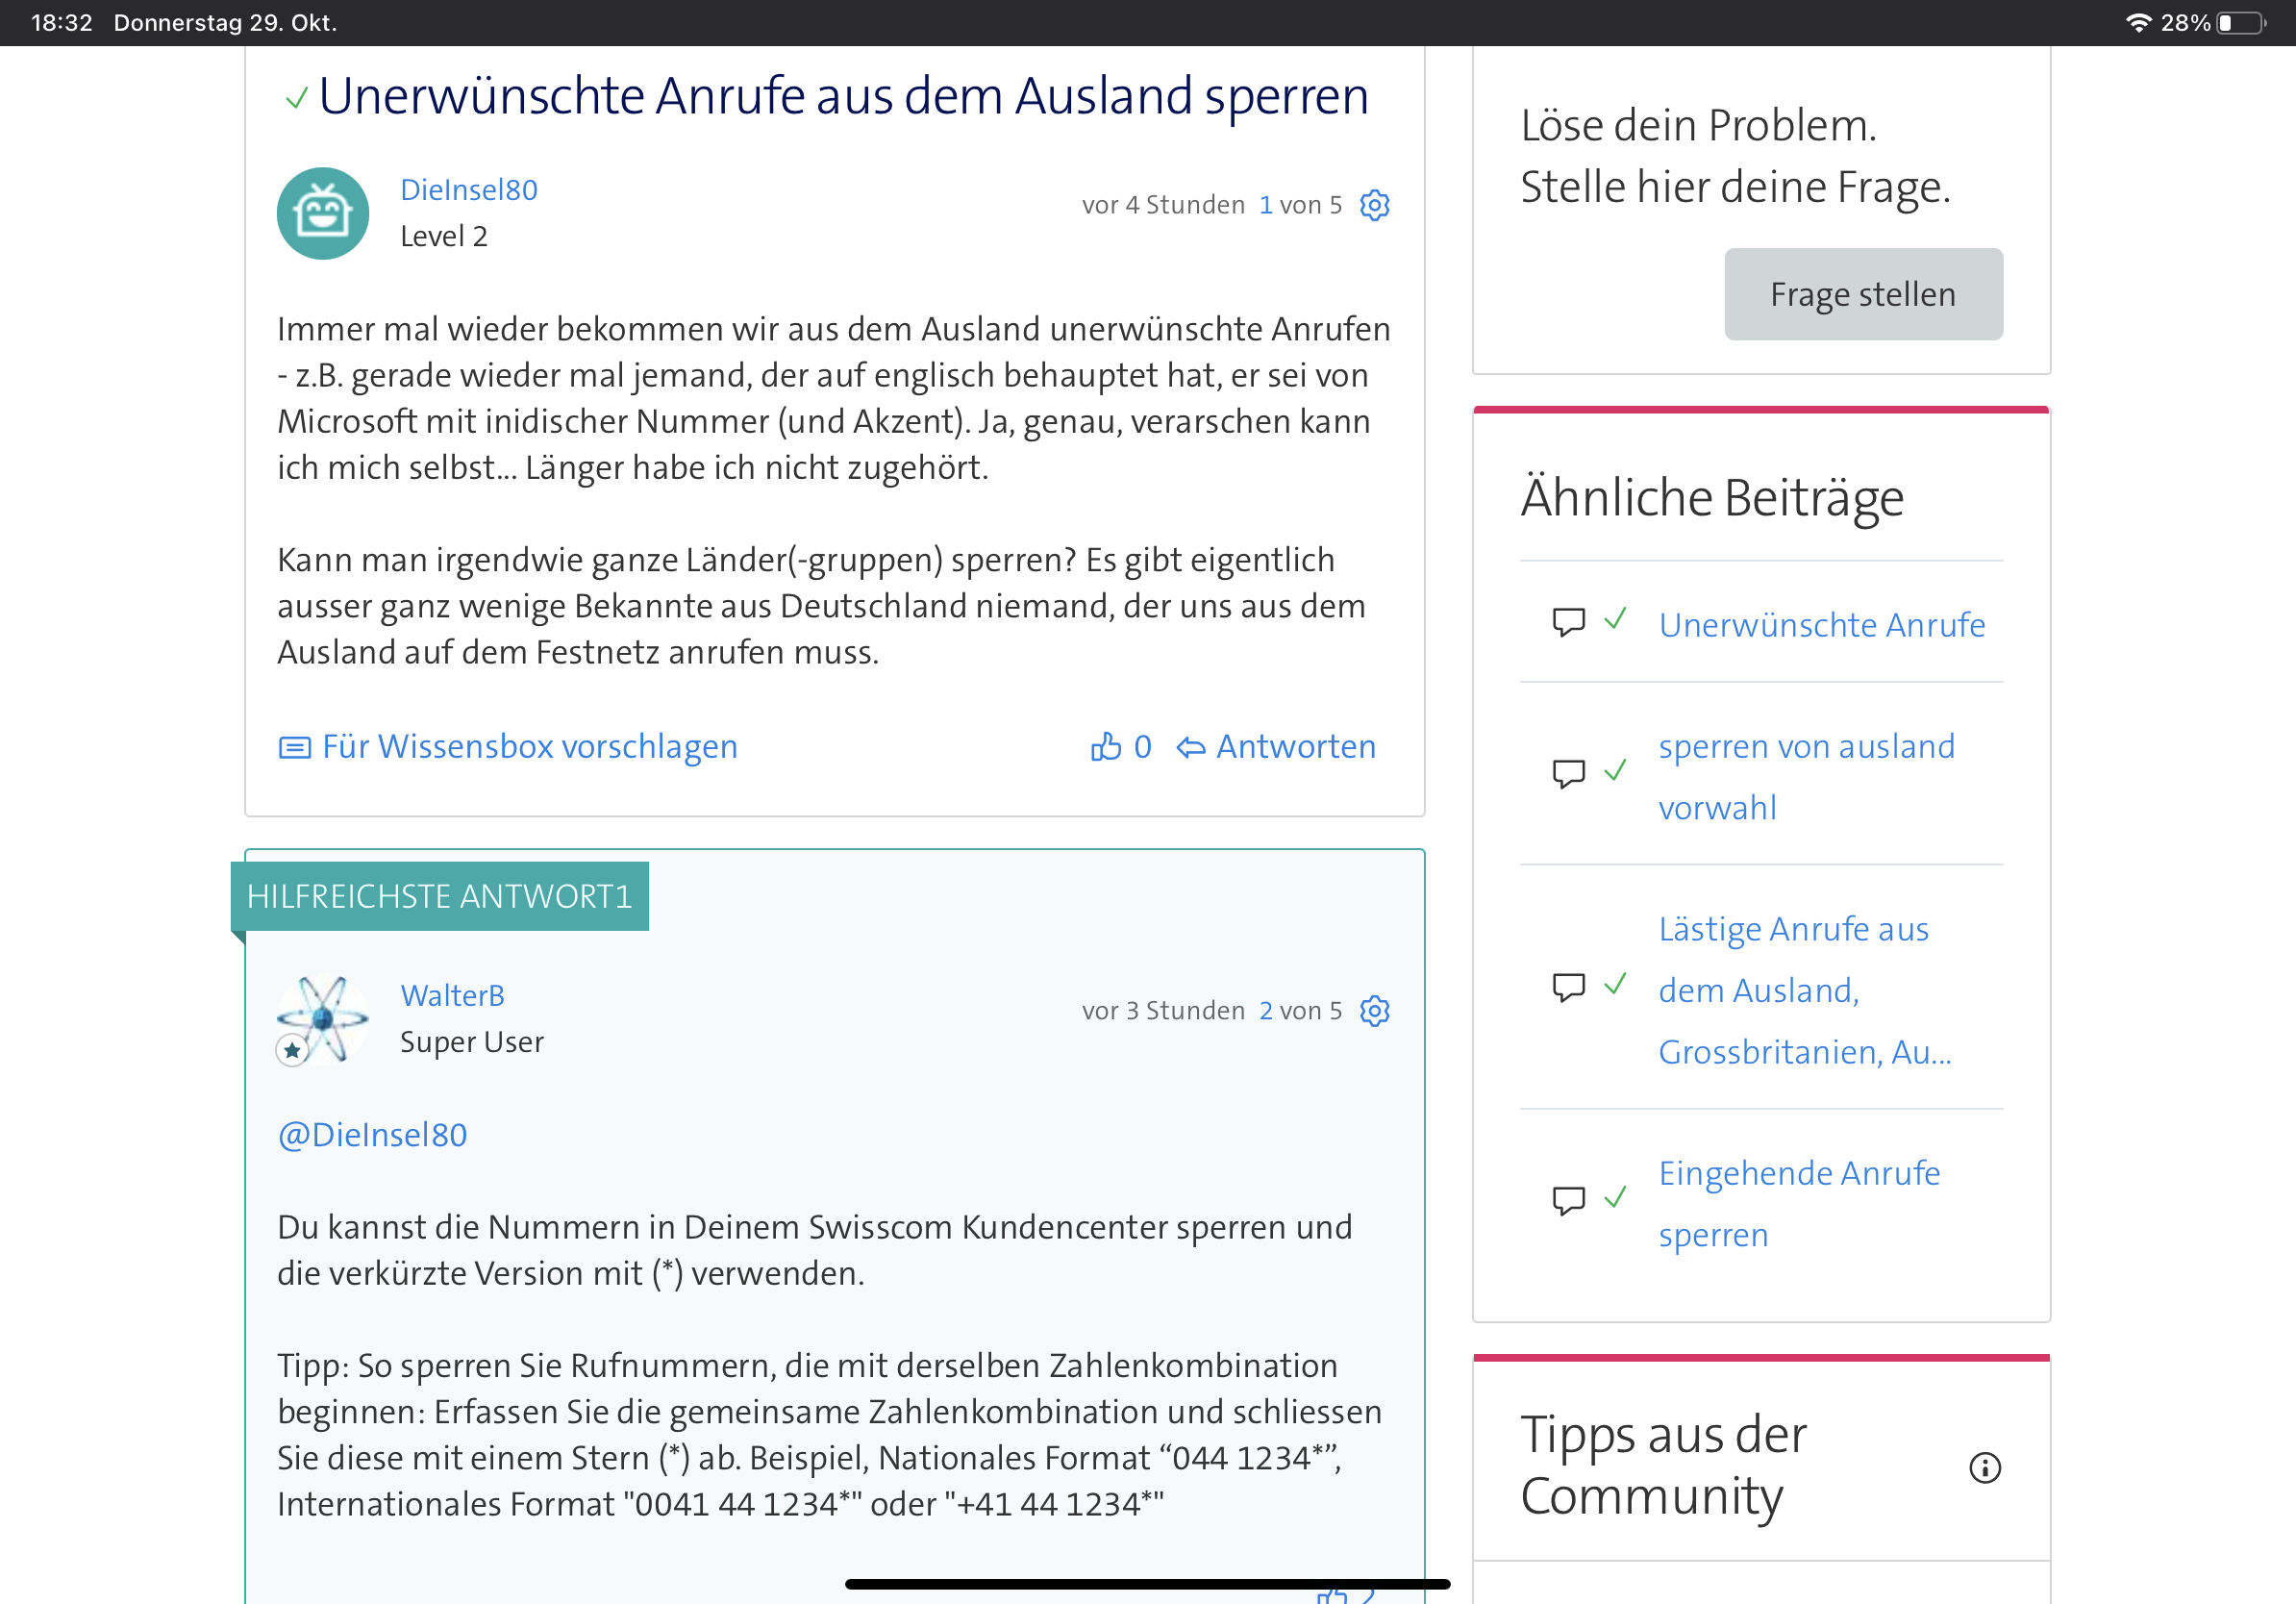Click WalterB's Super User star badge
The image size is (2296, 1604).
click(x=291, y=1051)
